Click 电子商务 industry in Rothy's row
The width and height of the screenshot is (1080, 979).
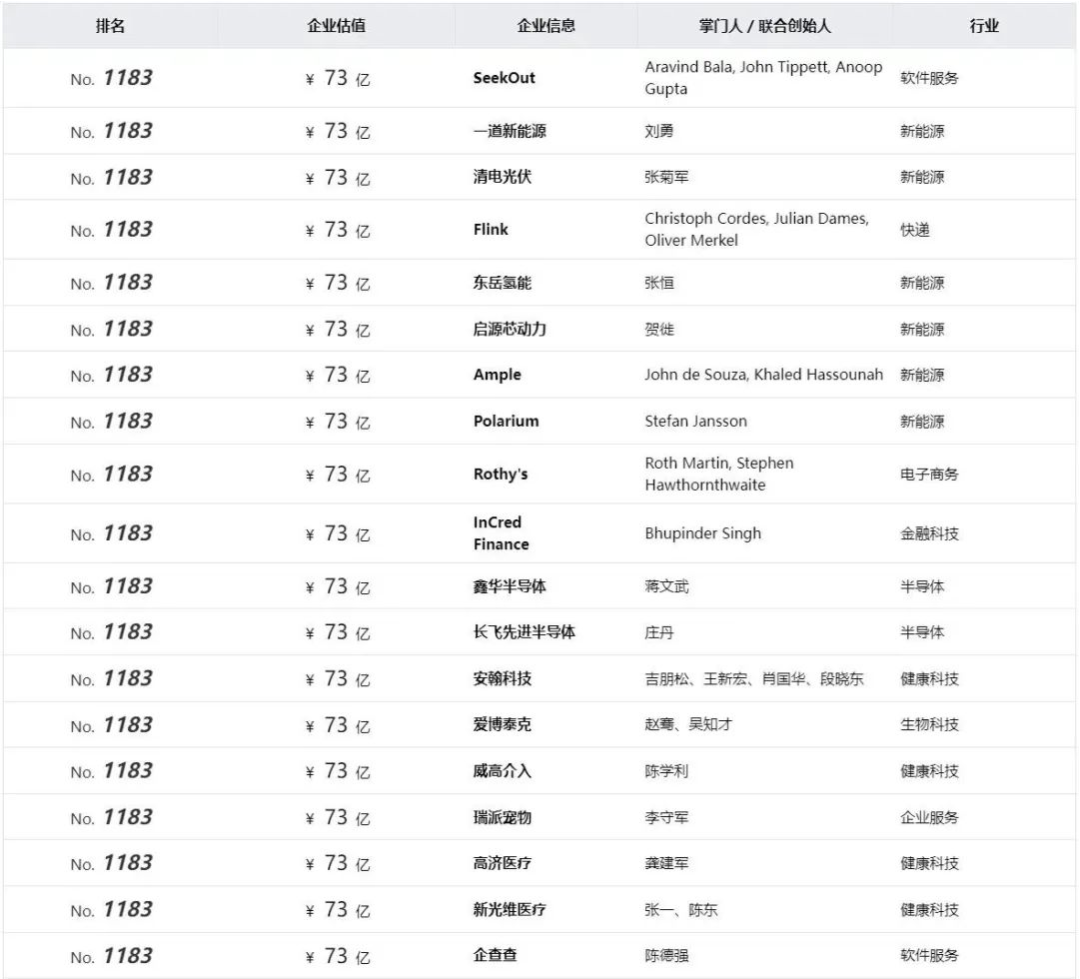929,474
